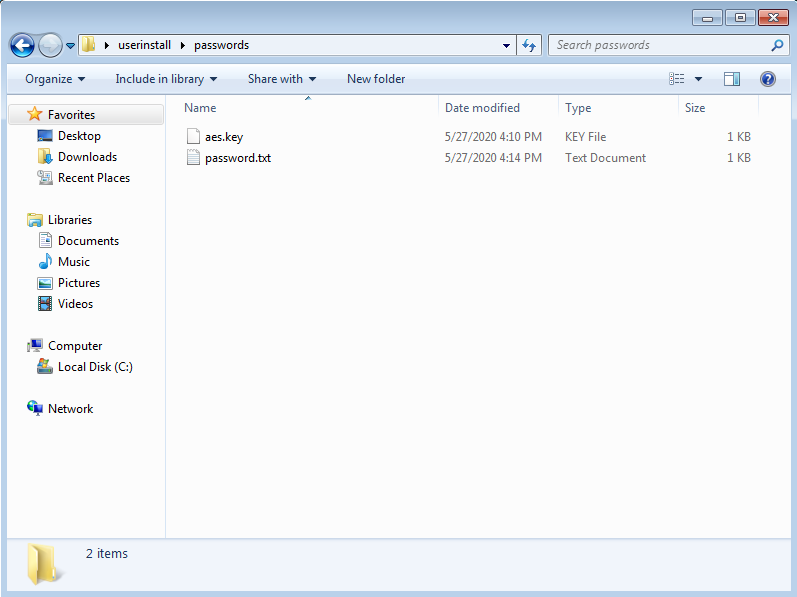Select Network in the navigation pane
The height and width of the screenshot is (597, 797).
[70, 409]
